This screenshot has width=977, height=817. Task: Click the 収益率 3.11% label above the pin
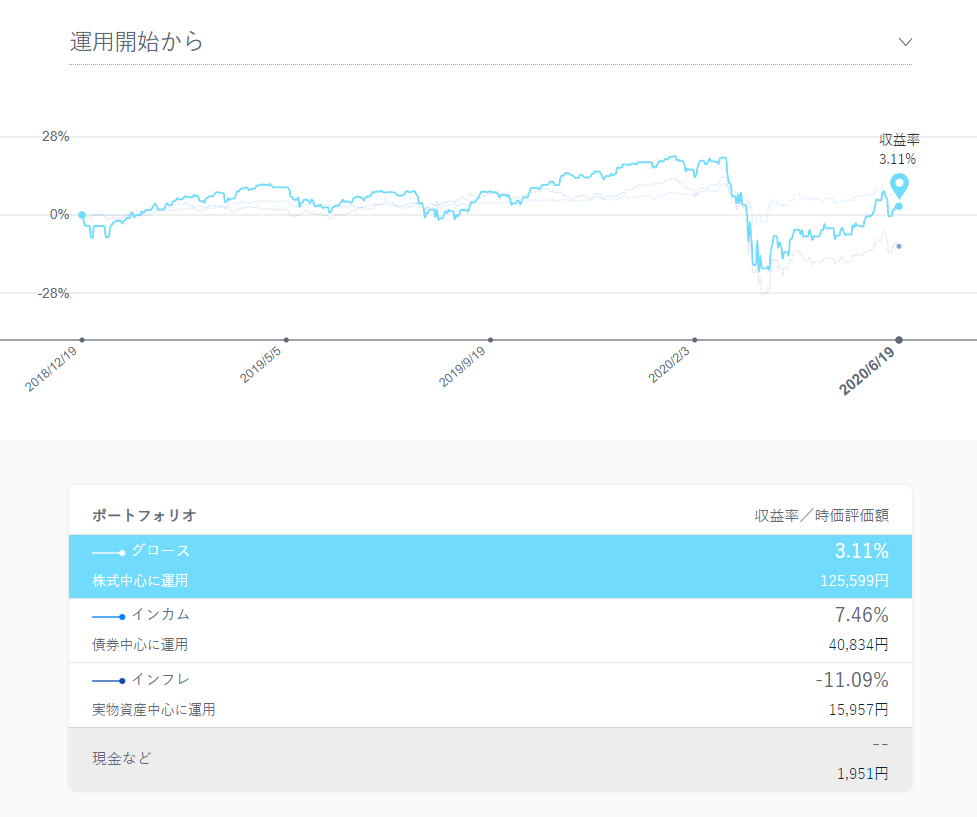898,149
